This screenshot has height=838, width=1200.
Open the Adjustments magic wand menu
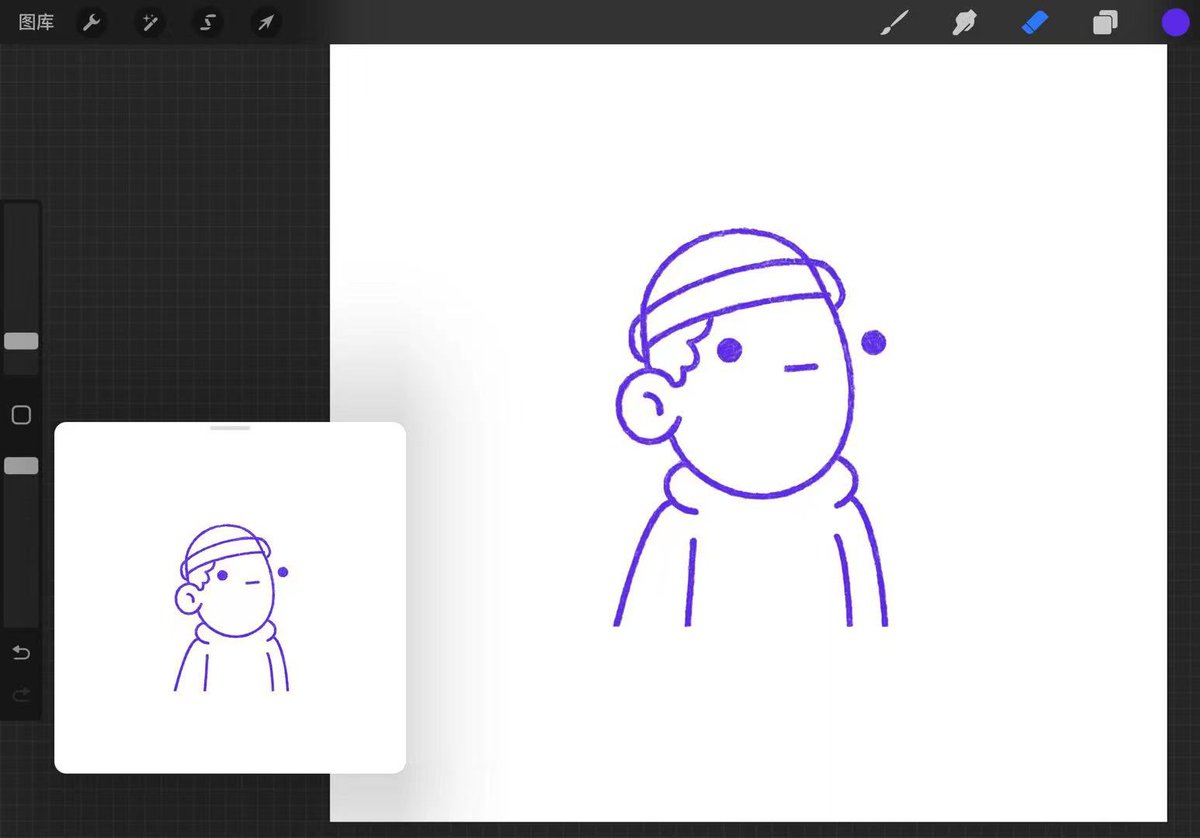click(x=150, y=22)
